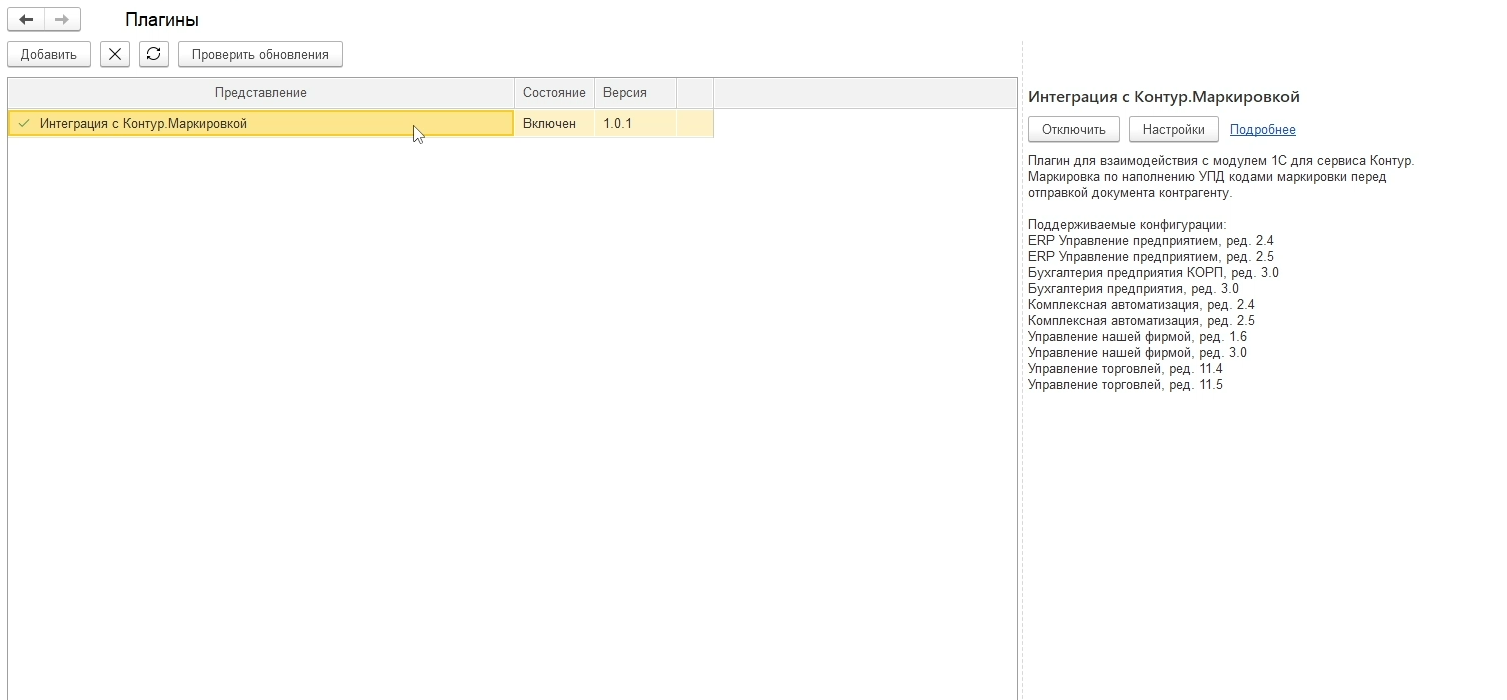Click line Бухгалтерия предприятия КОРП, ред. 3.0
This screenshot has height=700, width=1507.
[x=1153, y=273]
